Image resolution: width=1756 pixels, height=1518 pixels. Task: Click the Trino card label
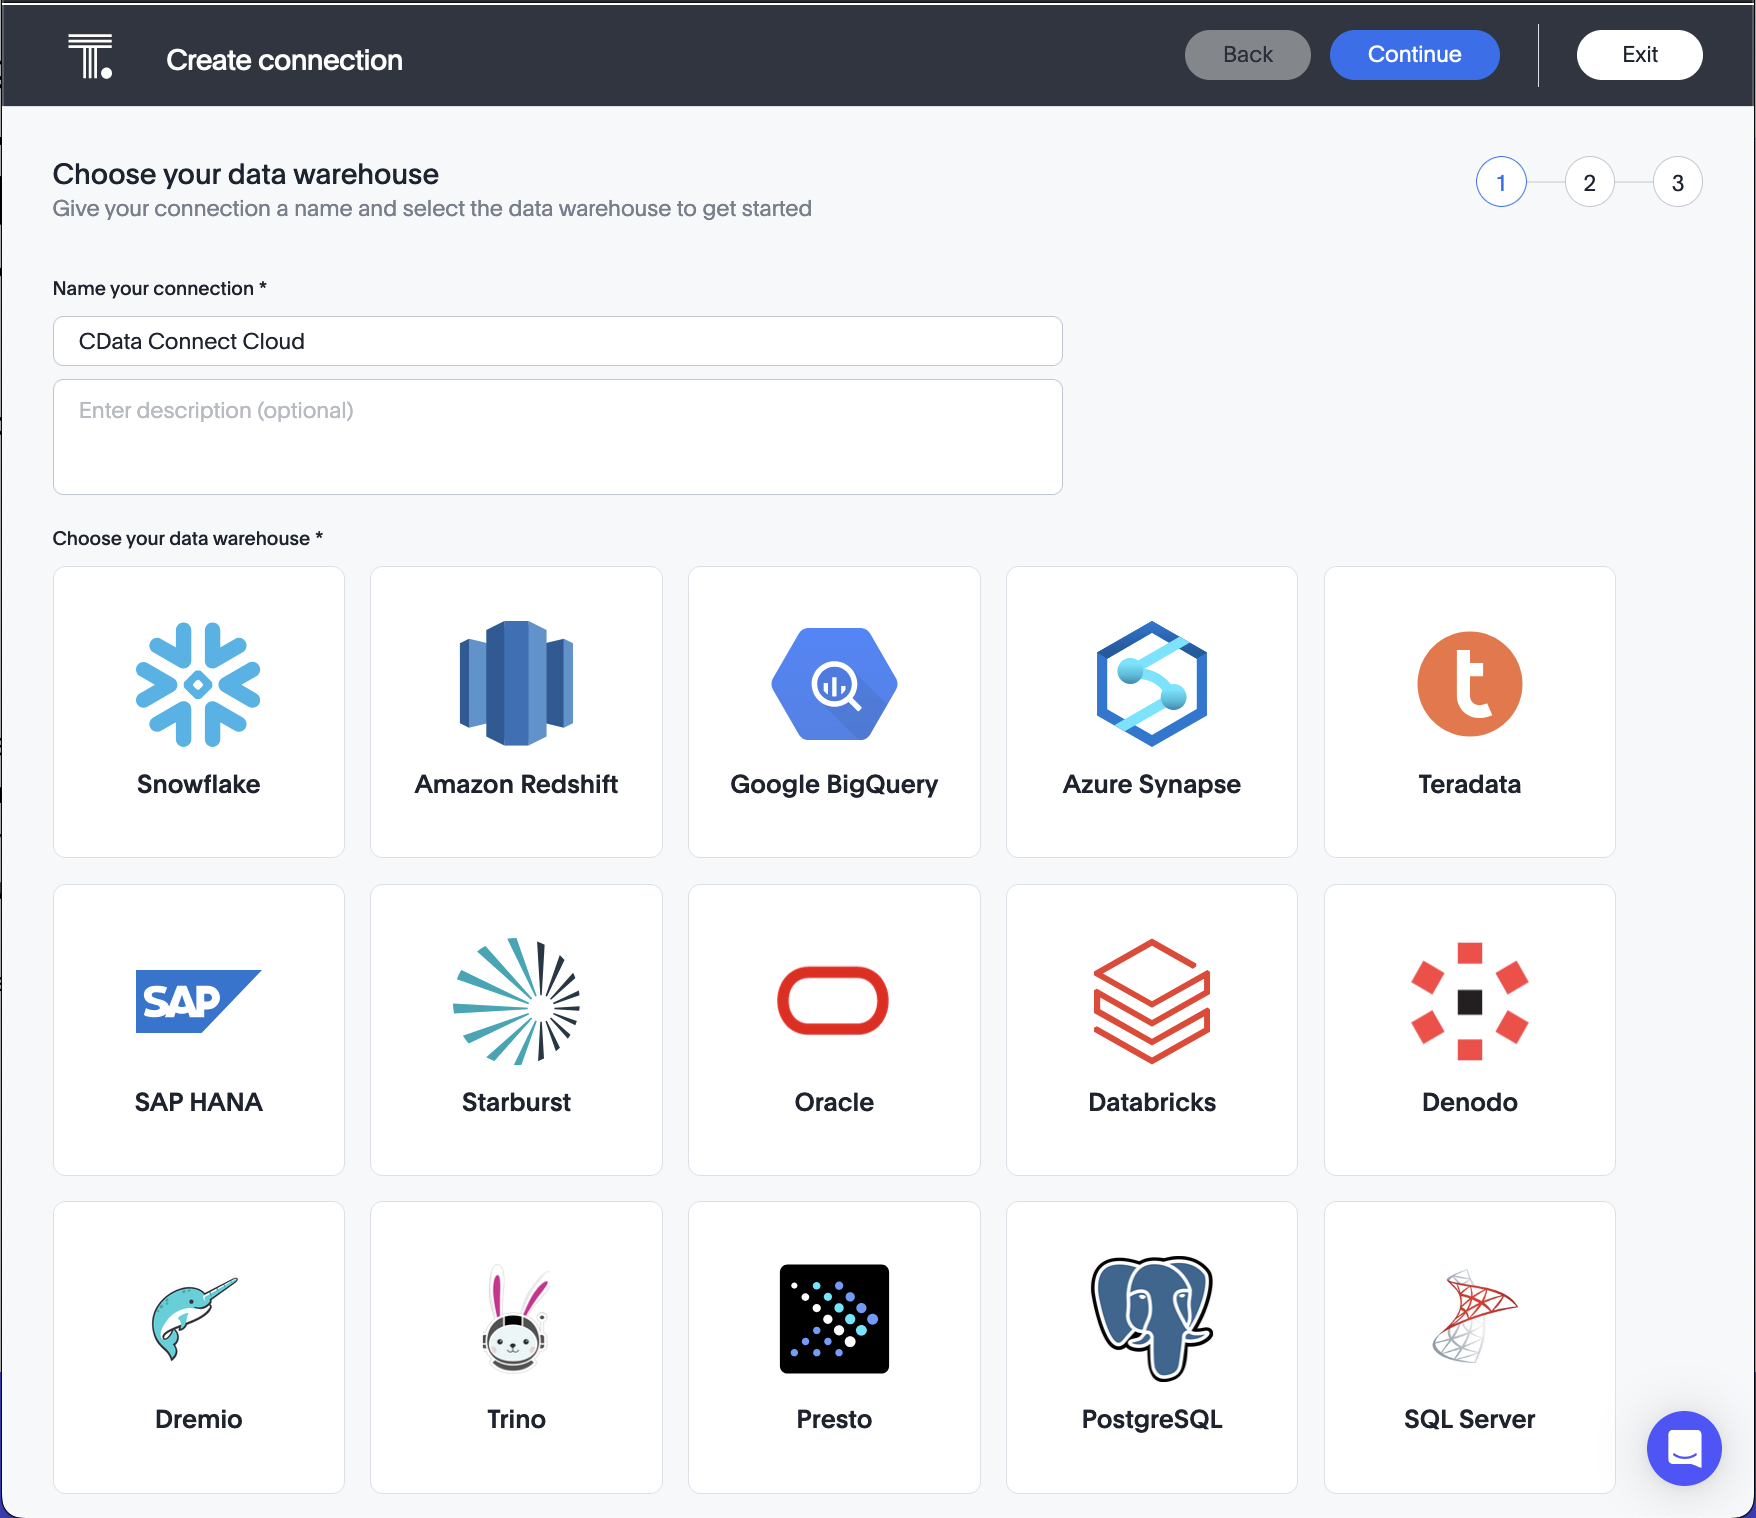click(516, 1419)
